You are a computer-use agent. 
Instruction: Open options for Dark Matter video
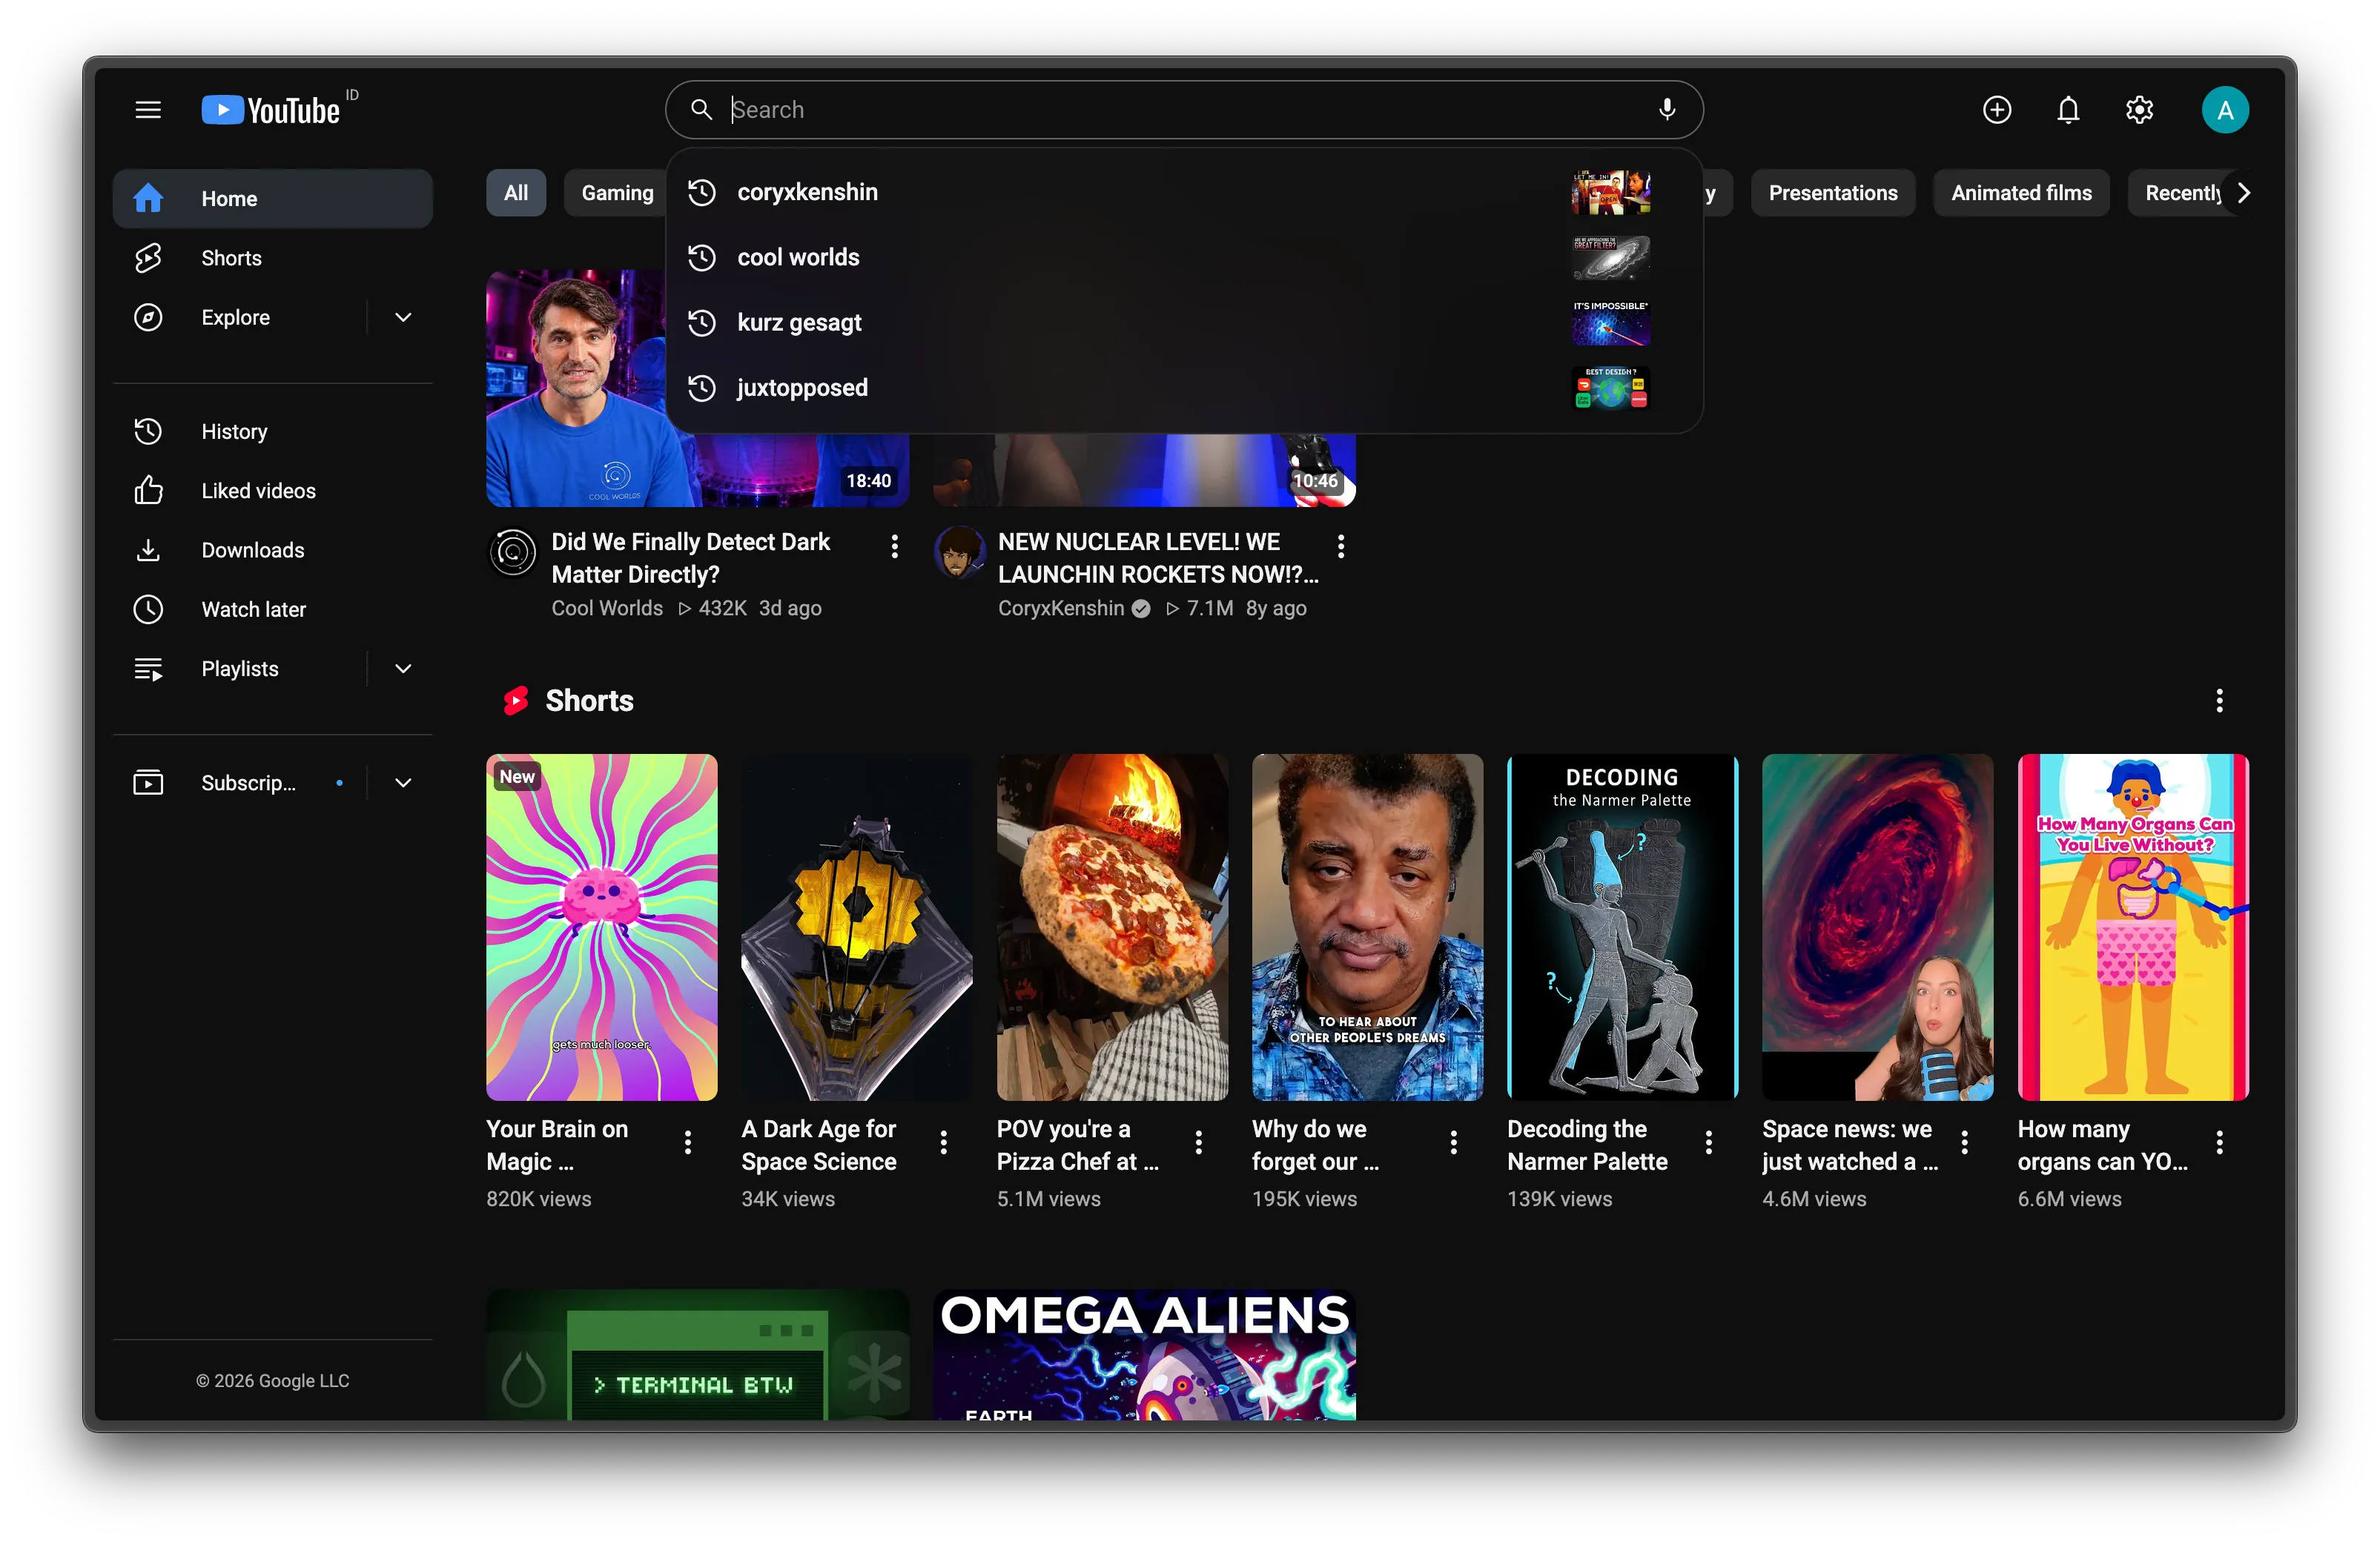pyautogui.click(x=894, y=546)
